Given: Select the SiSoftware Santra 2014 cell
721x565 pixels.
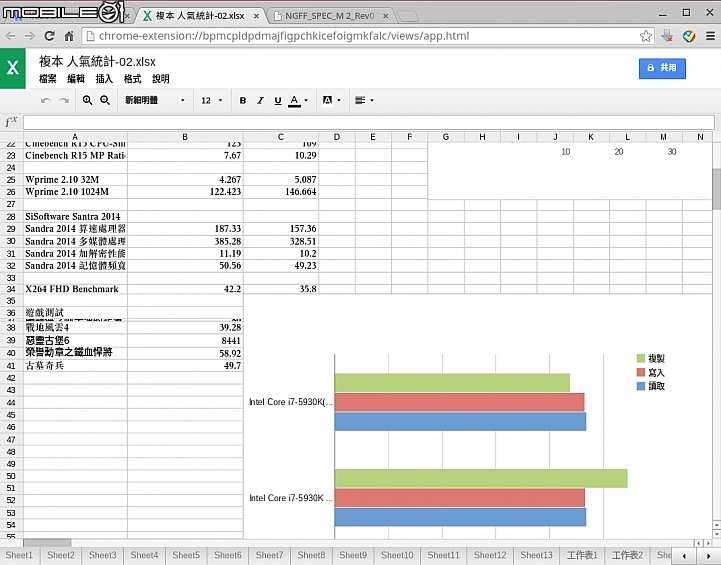Looking at the screenshot, I should click(x=75, y=217).
